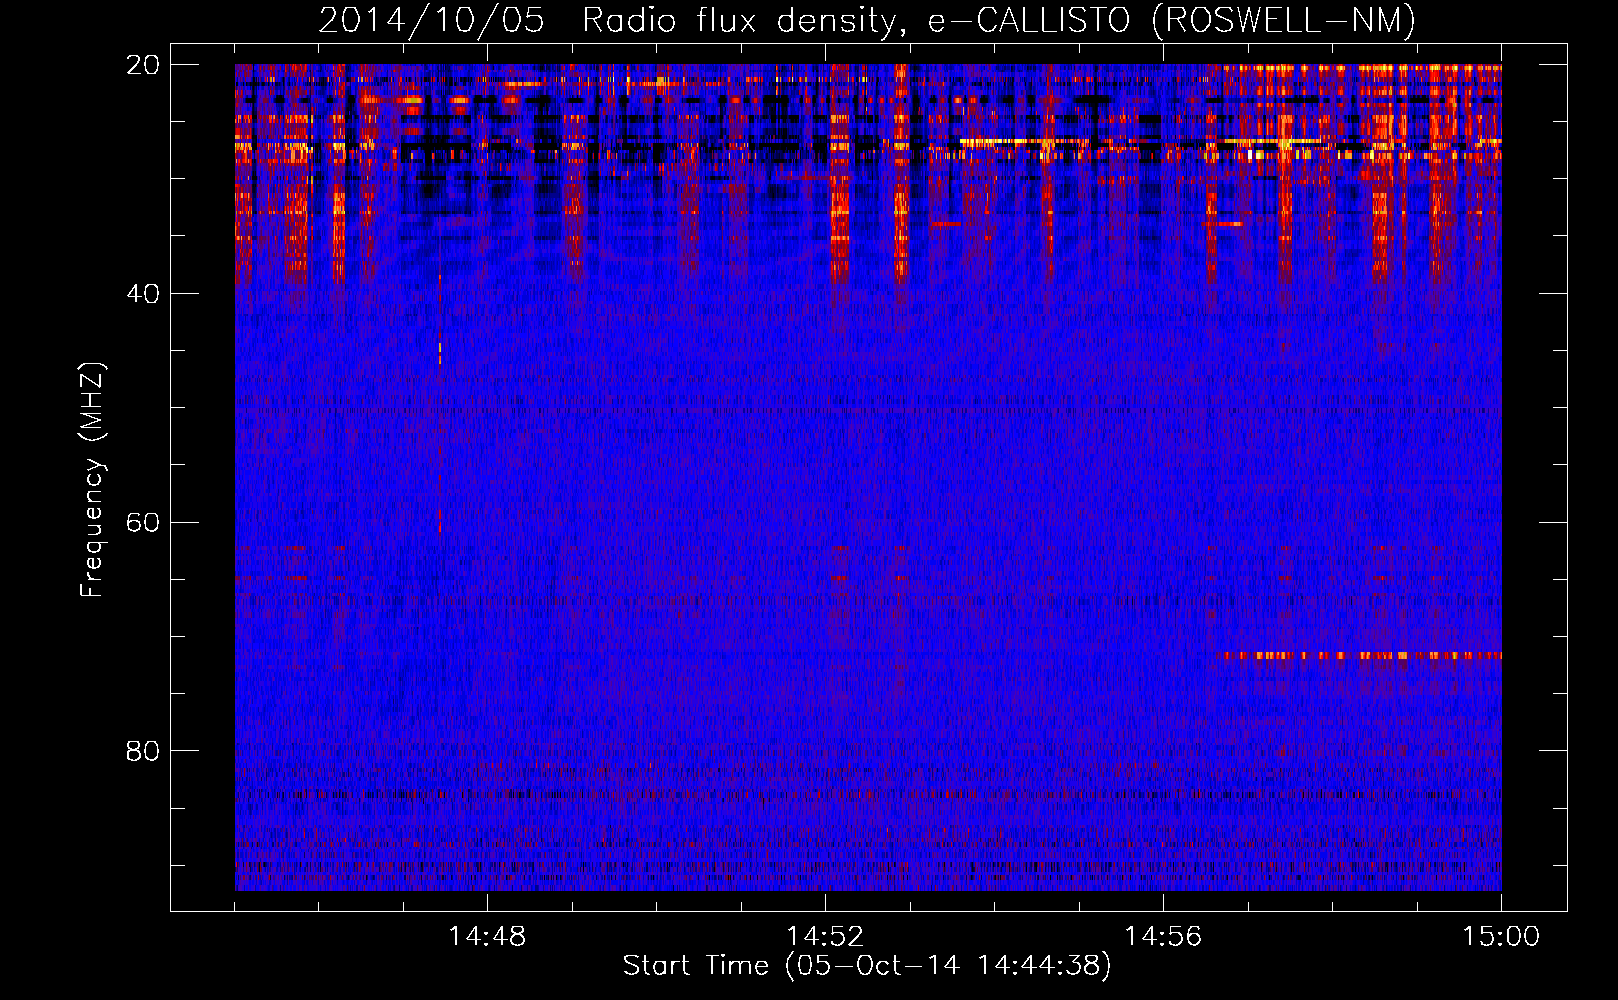Click the 60 frequency tick label

click(142, 523)
